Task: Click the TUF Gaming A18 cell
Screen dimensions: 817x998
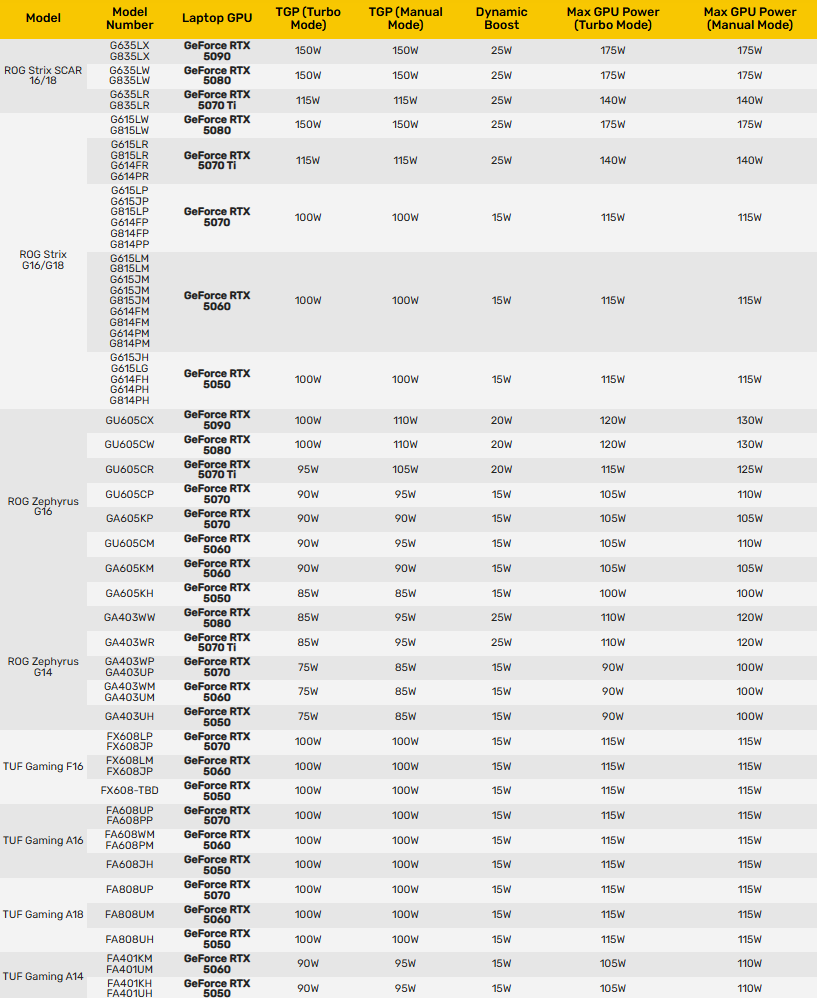Action: 43,915
